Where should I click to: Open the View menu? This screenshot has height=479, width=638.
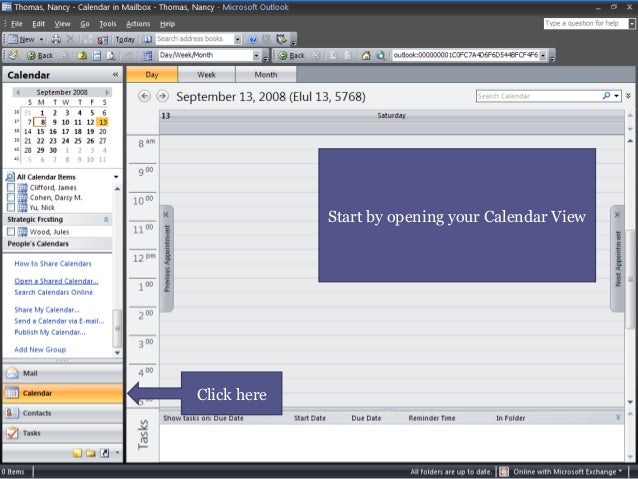click(x=62, y=24)
